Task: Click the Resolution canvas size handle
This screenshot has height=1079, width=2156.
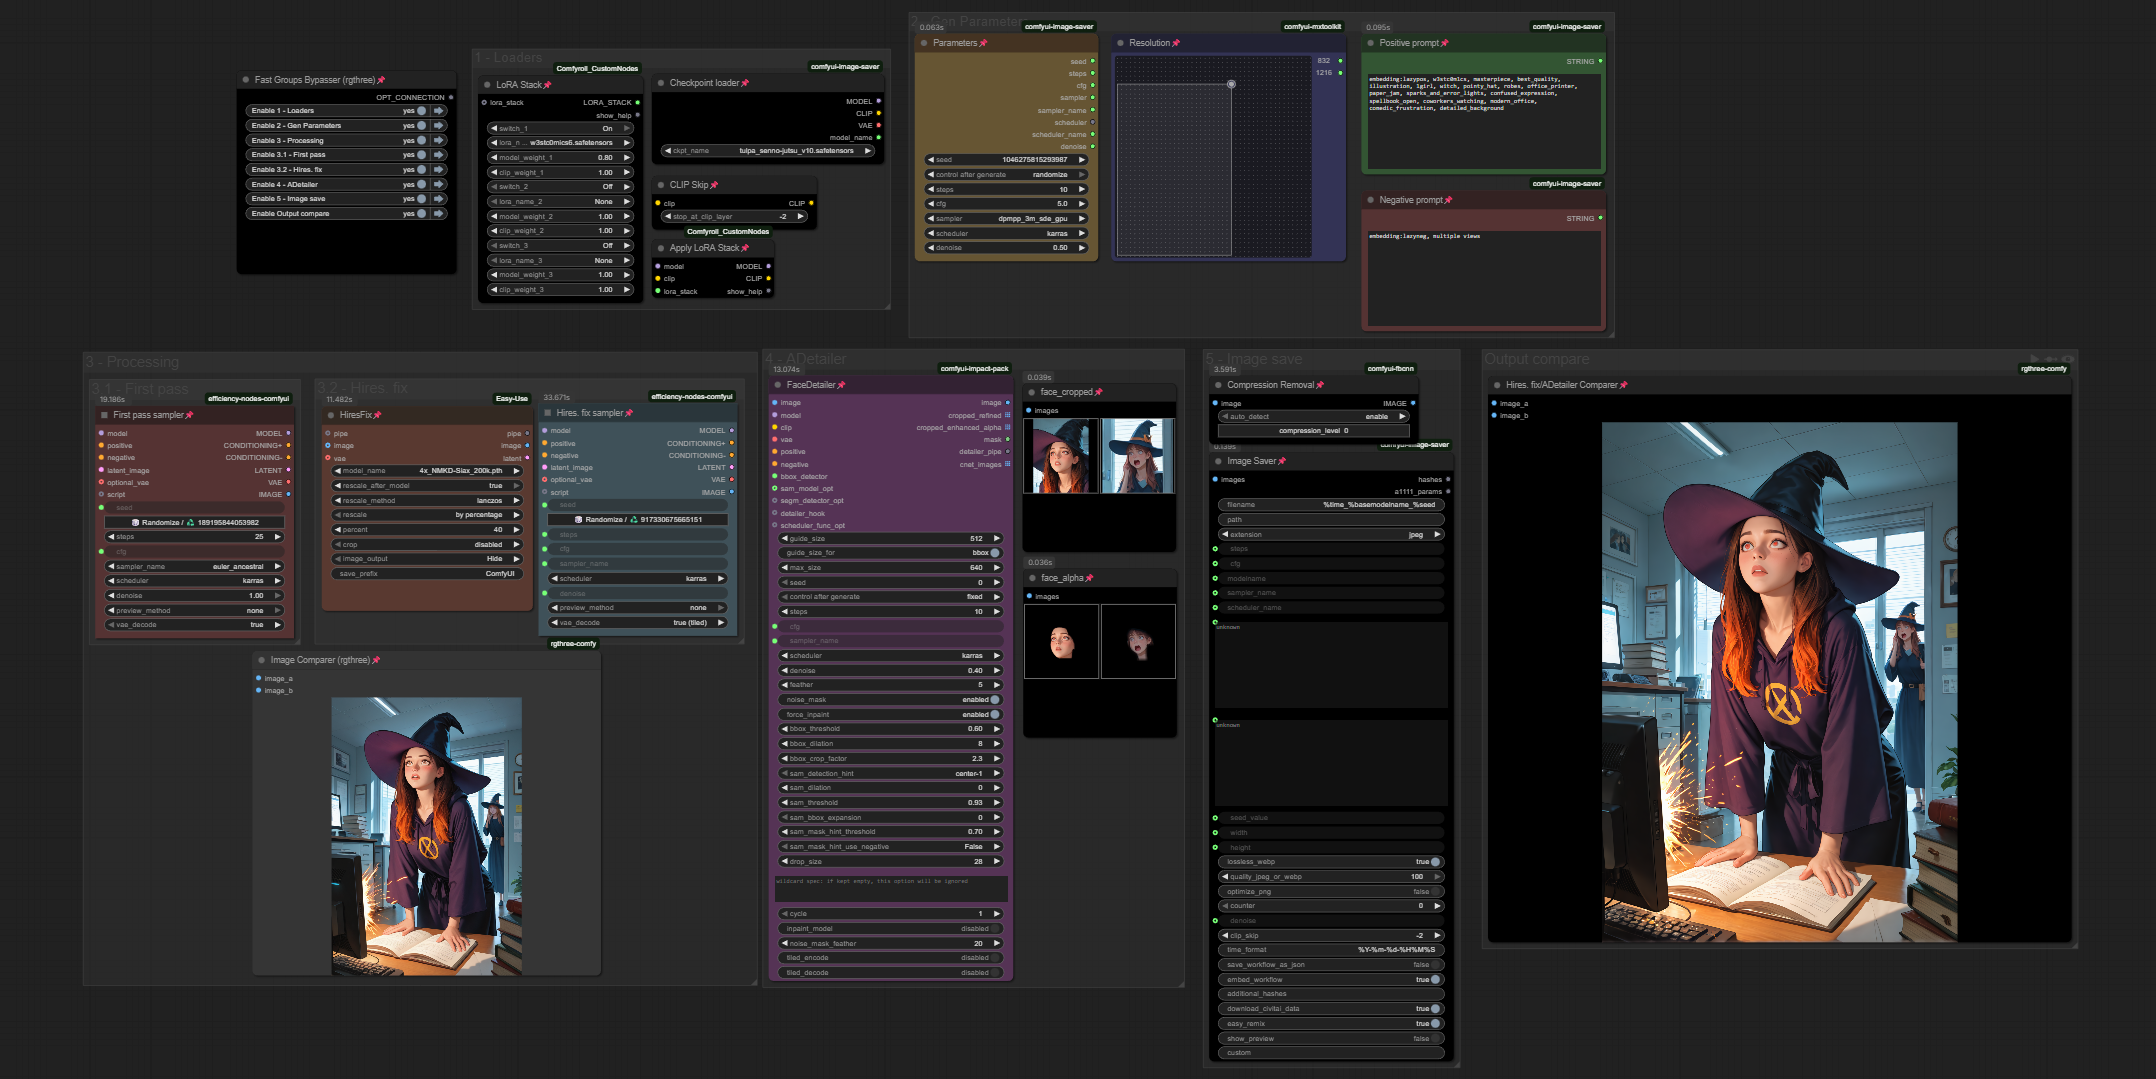Action: click(x=1231, y=84)
